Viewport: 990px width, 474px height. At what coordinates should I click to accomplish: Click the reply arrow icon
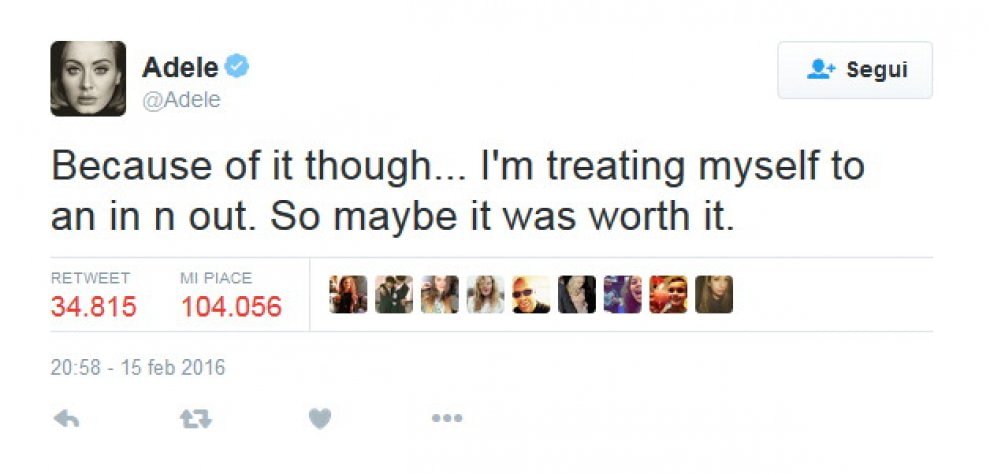[66, 418]
